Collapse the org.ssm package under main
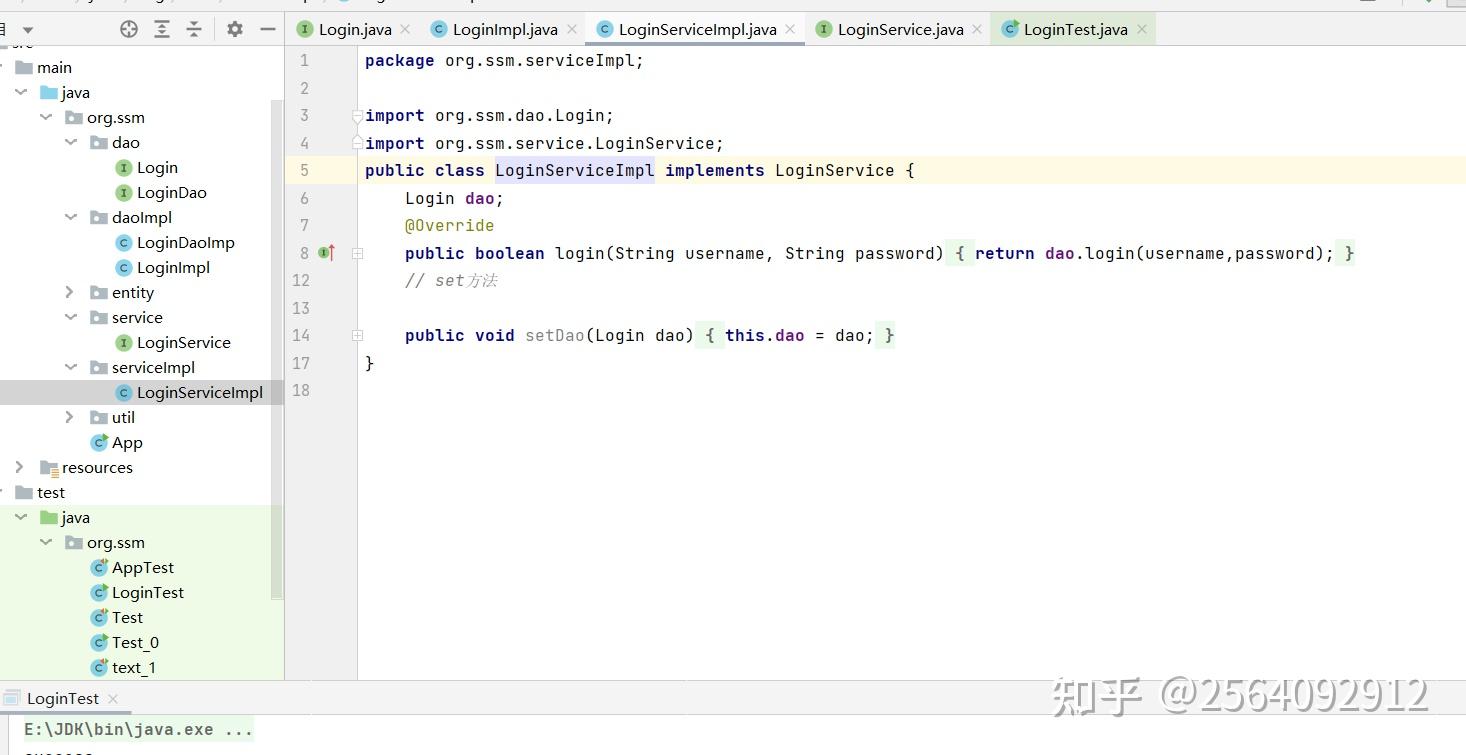 pos(46,117)
